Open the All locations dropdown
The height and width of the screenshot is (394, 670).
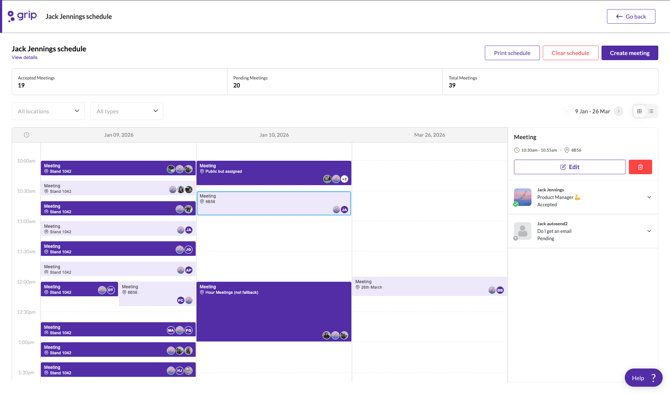pyautogui.click(x=48, y=111)
